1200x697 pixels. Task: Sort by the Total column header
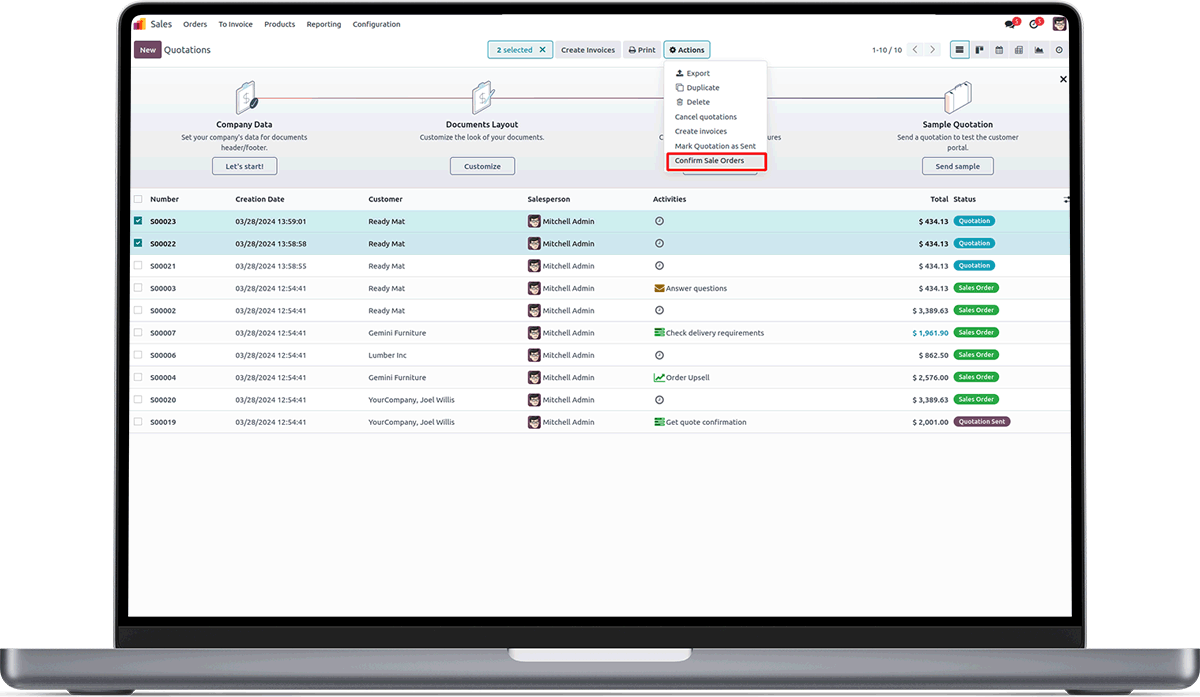(x=939, y=199)
